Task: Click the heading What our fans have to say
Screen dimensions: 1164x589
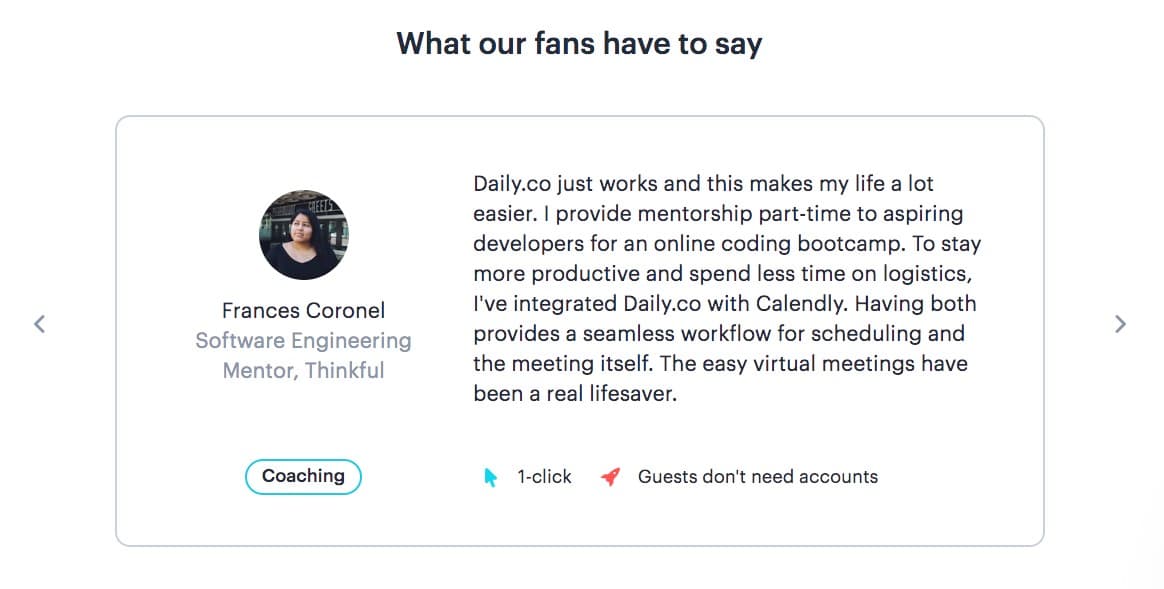Action: click(x=580, y=43)
